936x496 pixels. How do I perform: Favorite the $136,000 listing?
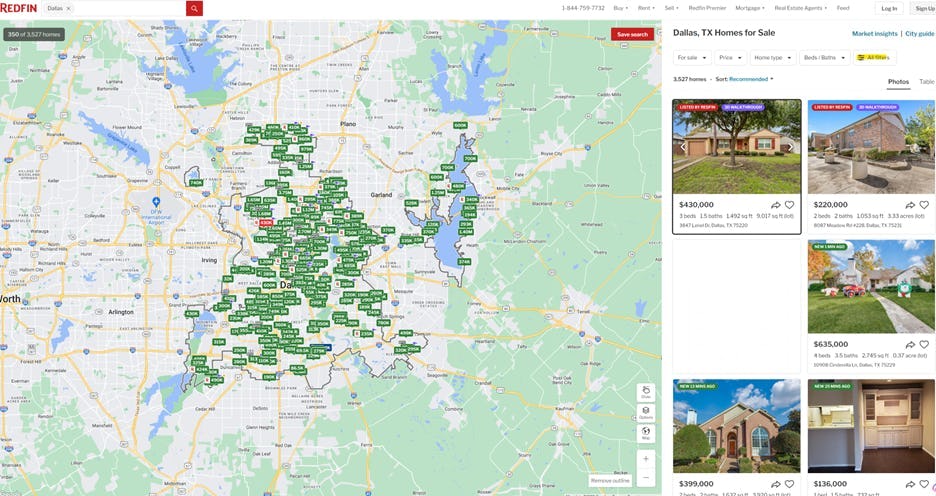click(x=924, y=484)
